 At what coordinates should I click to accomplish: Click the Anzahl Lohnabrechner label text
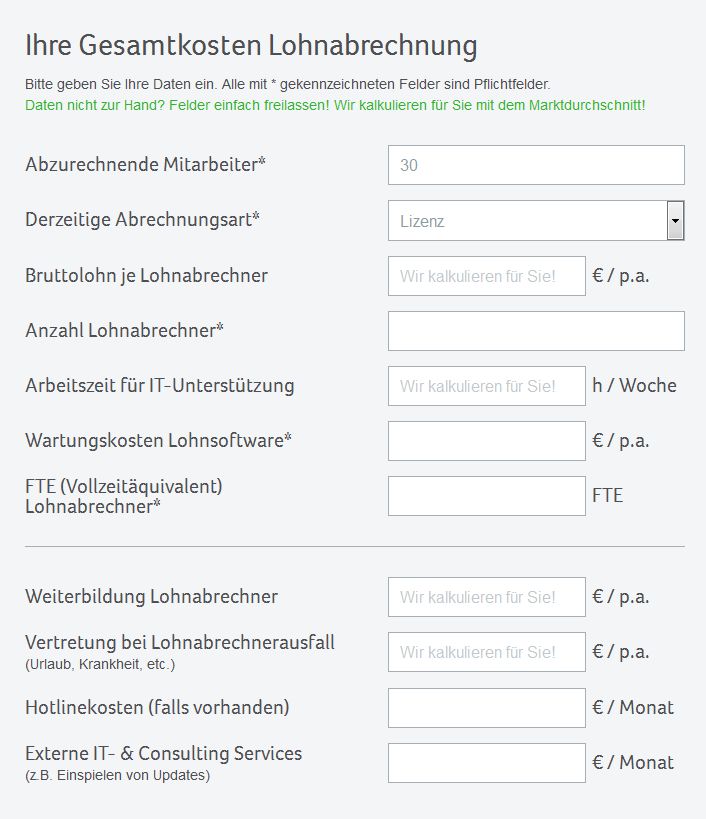(124, 330)
